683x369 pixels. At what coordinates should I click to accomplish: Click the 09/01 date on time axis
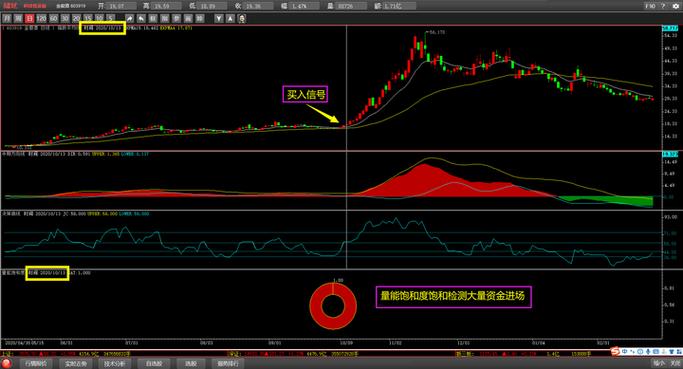tap(274, 343)
